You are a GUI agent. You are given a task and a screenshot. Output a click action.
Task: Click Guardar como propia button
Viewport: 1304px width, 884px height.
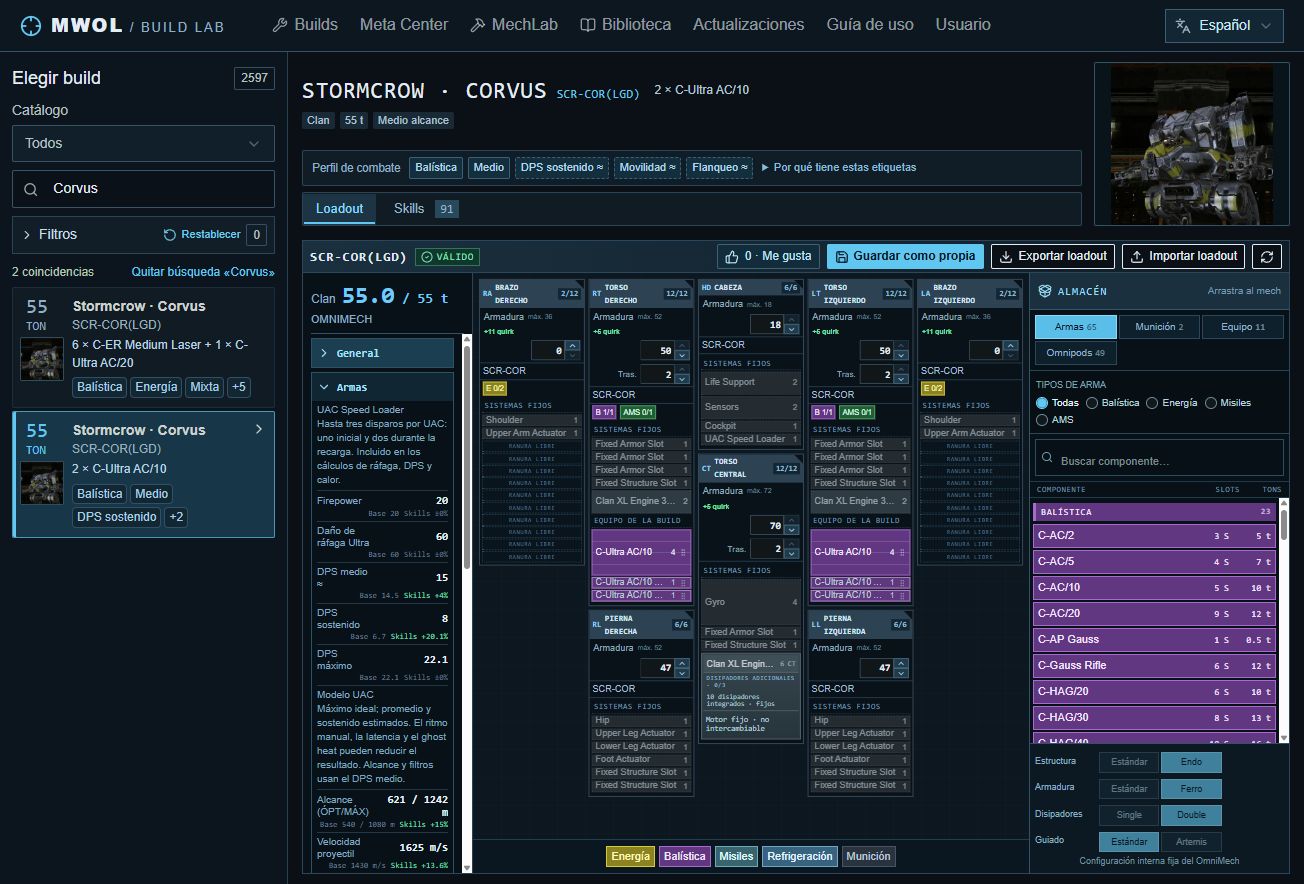pos(905,256)
